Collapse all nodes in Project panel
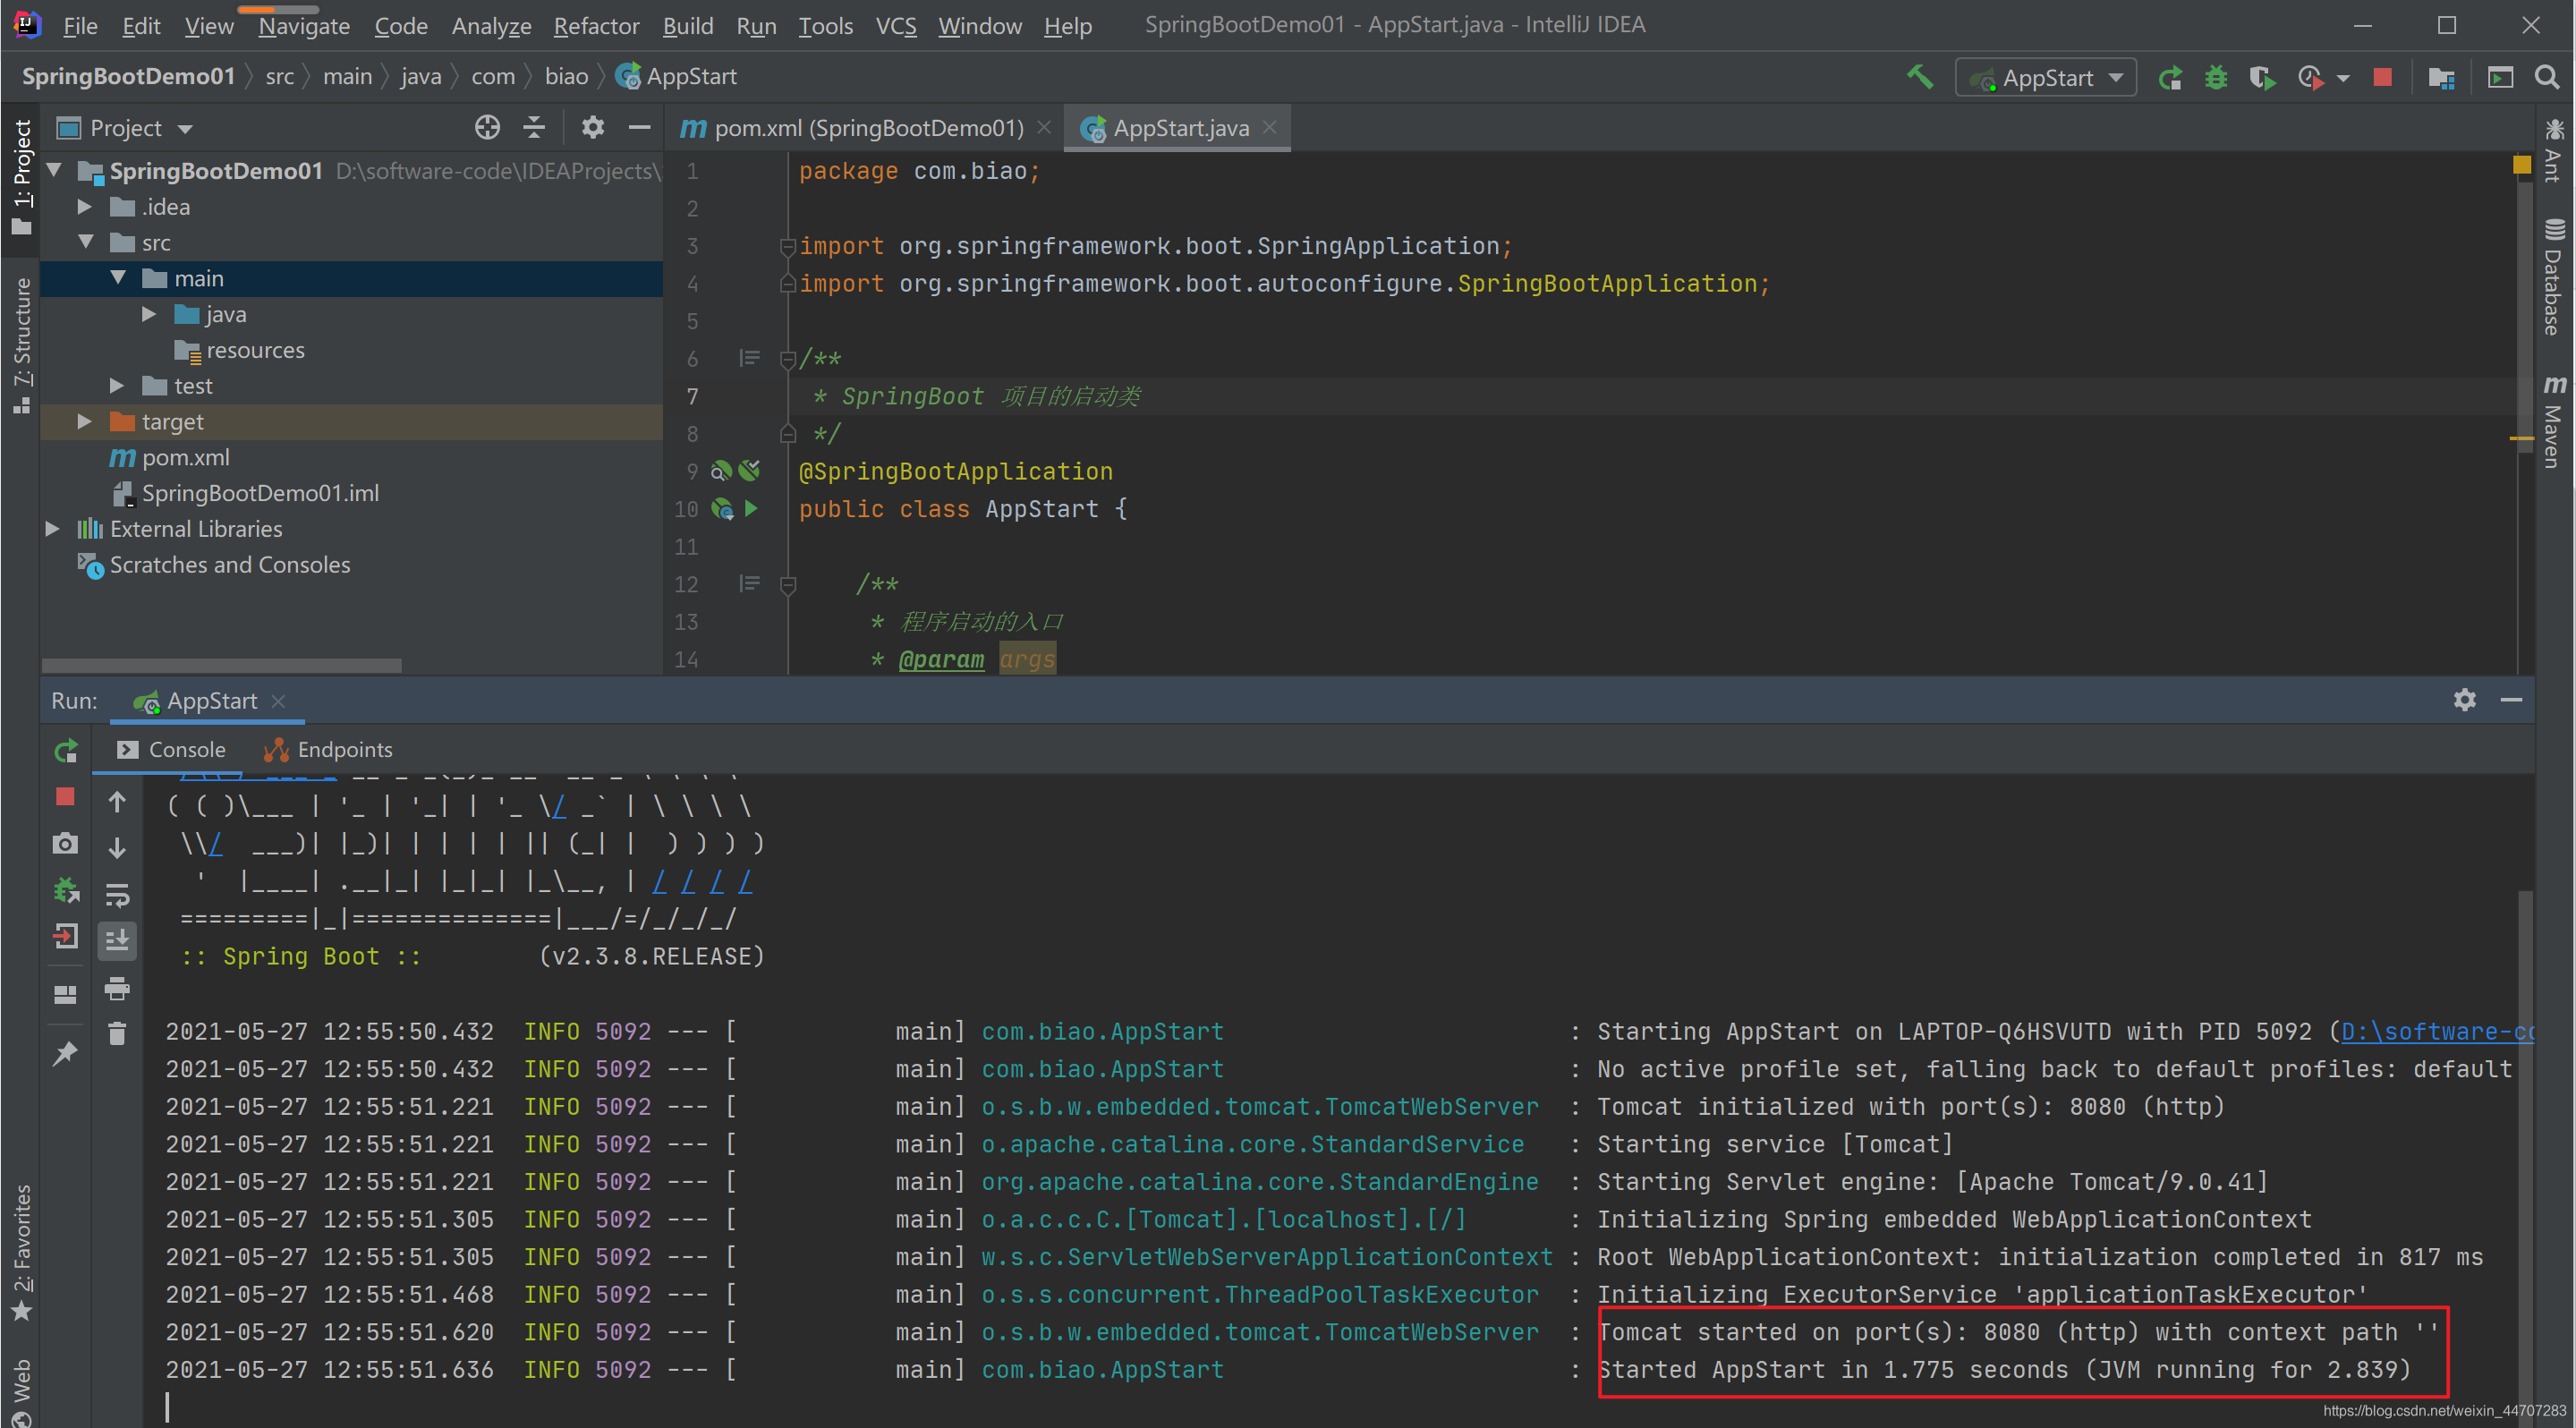Viewport: 2576px width, 1428px height. [x=535, y=127]
